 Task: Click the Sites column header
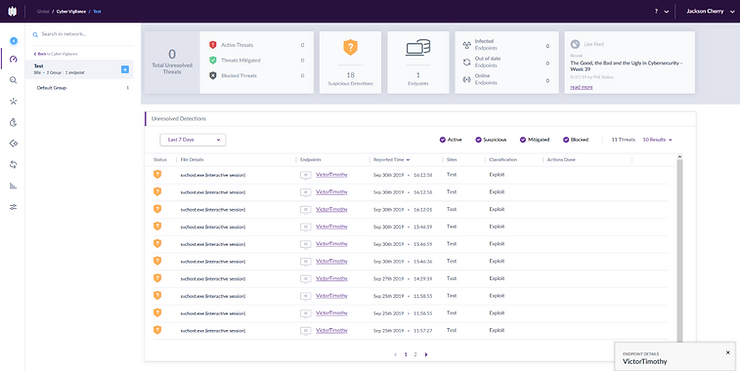[x=452, y=160]
